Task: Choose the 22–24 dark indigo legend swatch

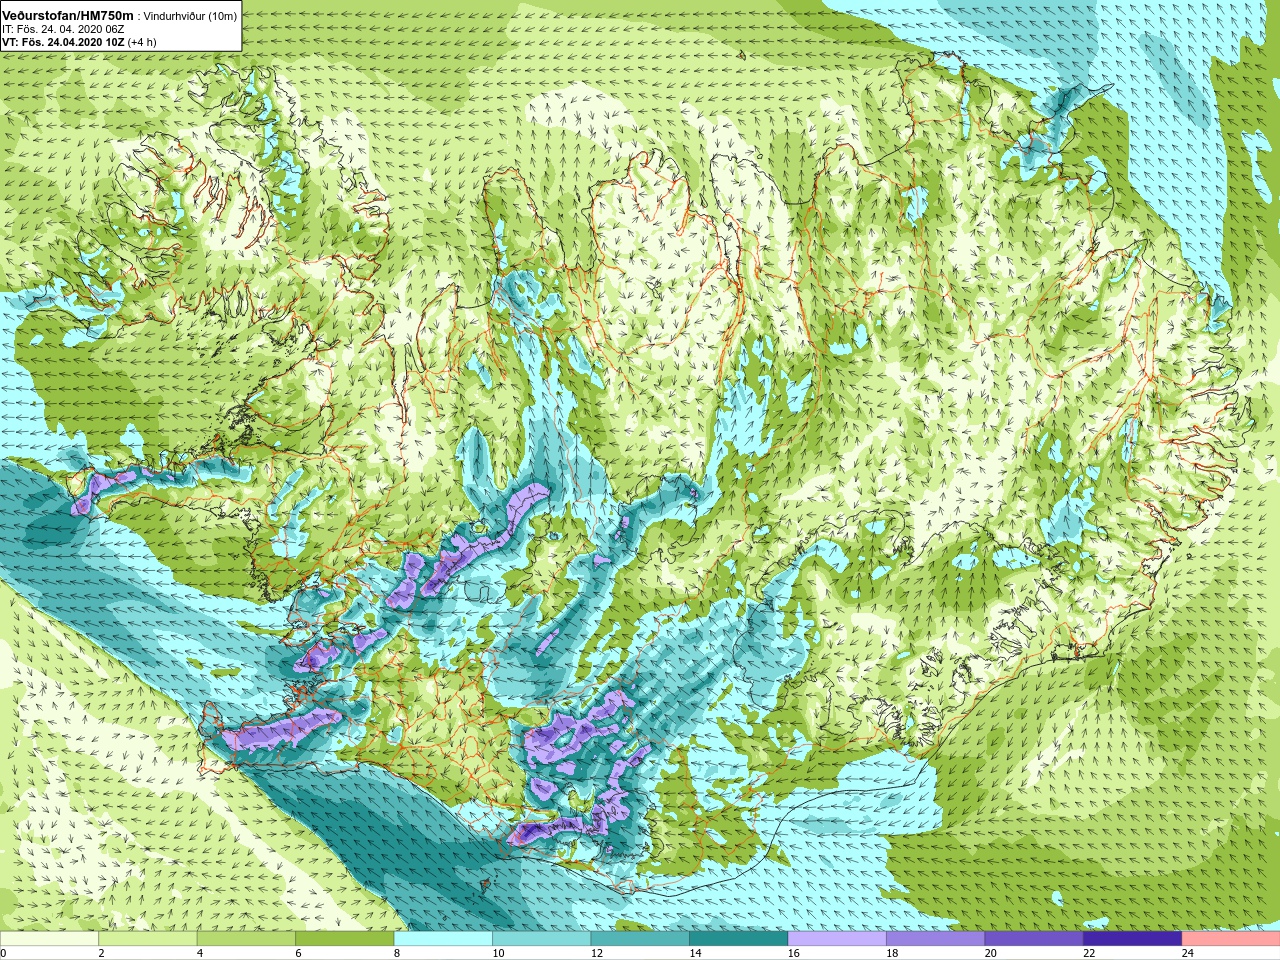Action: 1133,939
